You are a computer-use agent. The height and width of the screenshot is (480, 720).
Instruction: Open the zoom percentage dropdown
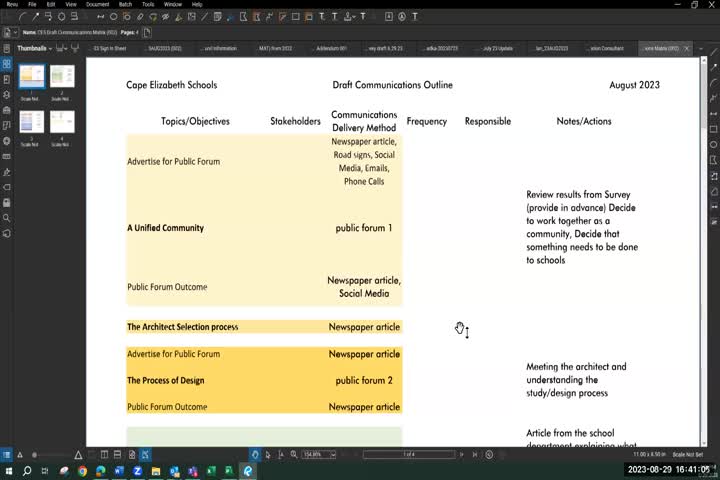pyautogui.click(x=333, y=455)
